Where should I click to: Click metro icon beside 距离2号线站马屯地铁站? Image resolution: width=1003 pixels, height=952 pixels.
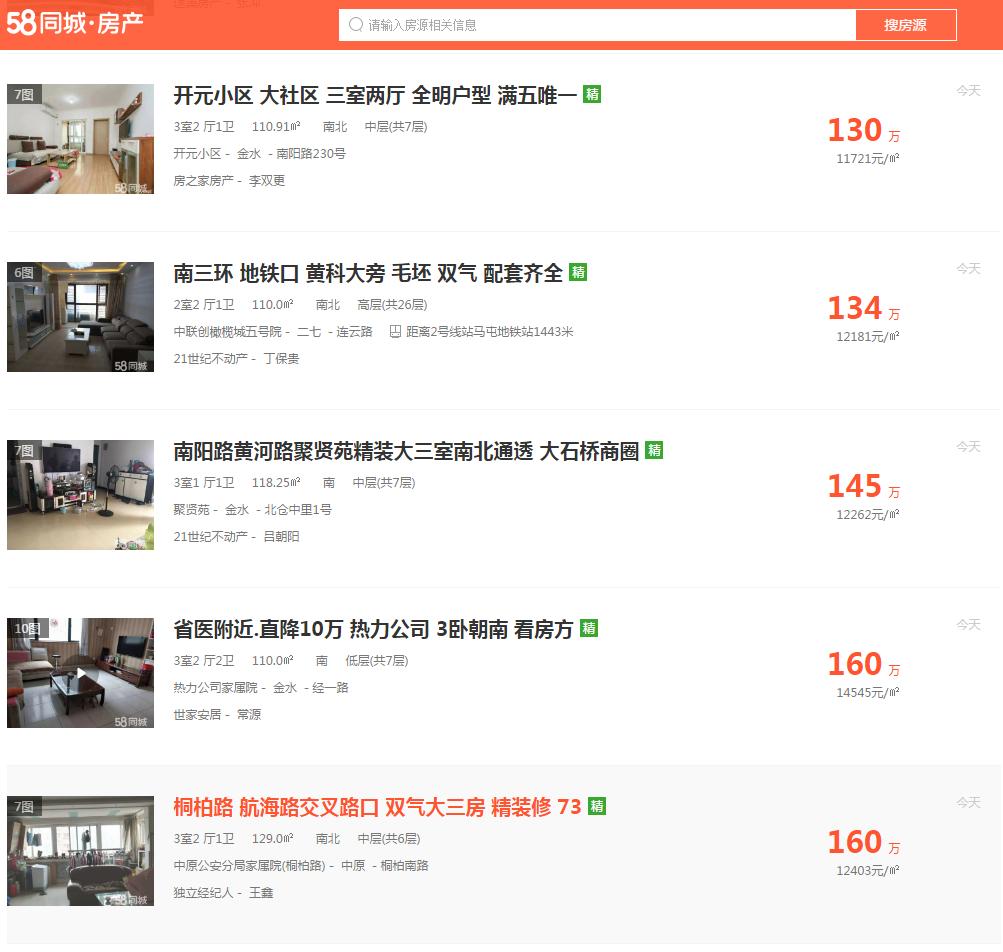395,331
